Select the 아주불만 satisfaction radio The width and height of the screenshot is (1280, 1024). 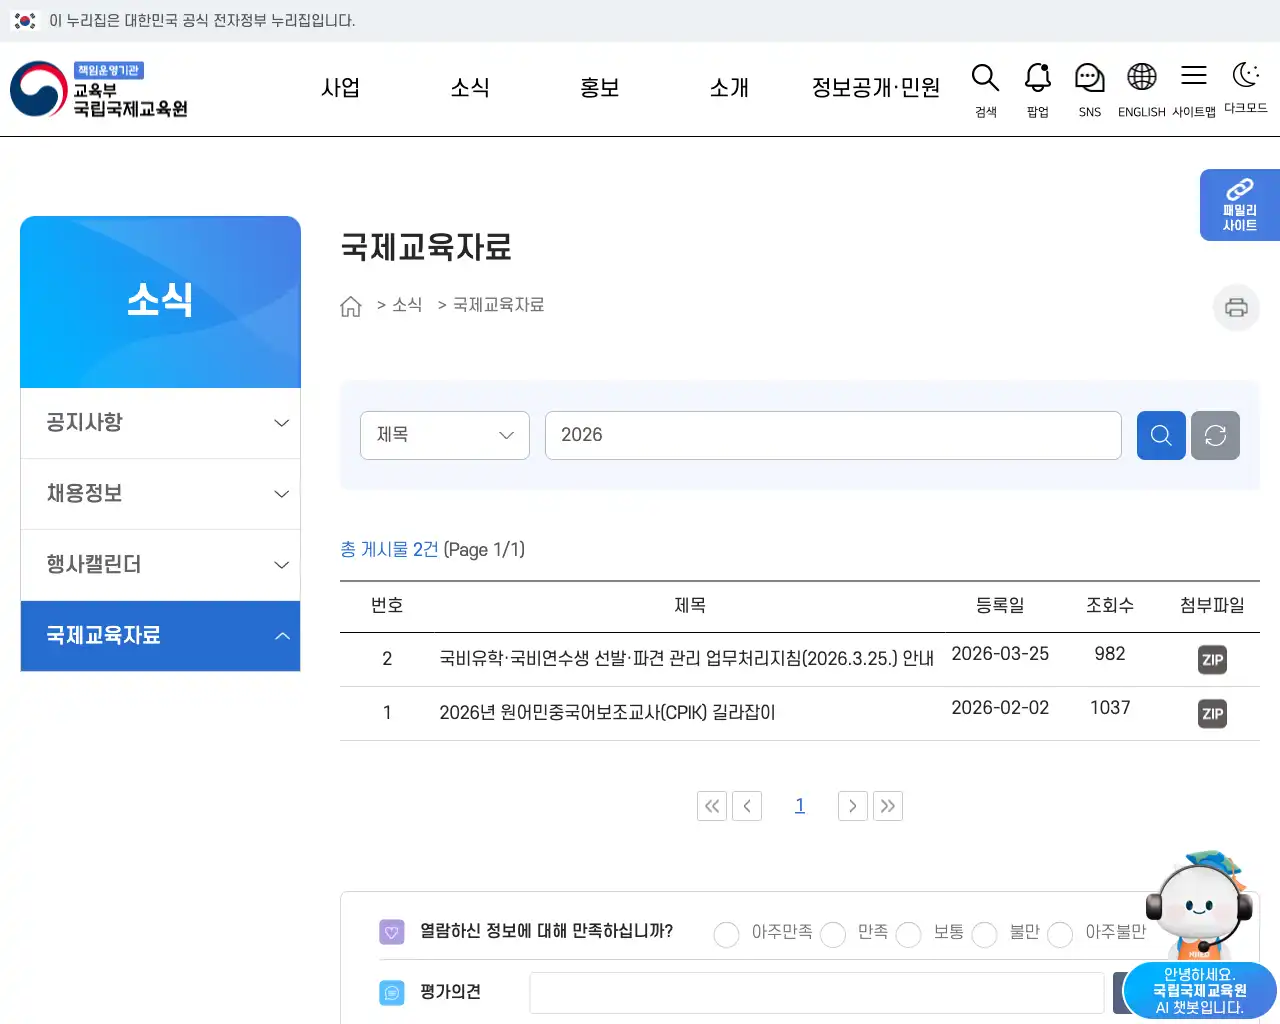(1060, 934)
